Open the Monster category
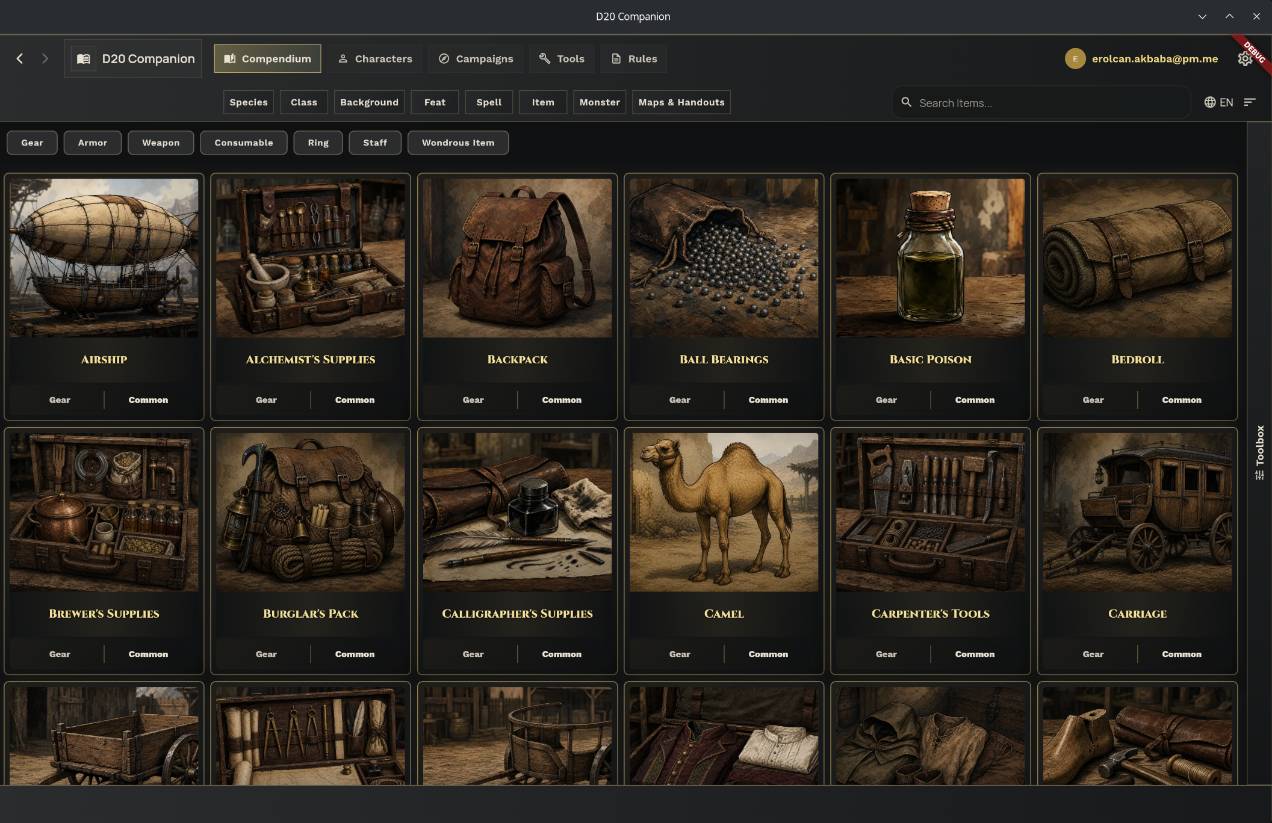 click(x=600, y=102)
